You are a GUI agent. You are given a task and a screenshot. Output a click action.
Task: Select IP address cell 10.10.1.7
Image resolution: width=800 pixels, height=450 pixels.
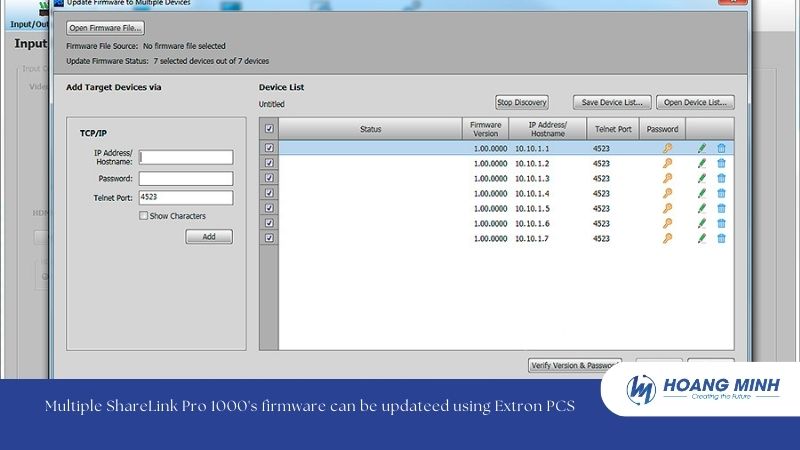(532, 239)
